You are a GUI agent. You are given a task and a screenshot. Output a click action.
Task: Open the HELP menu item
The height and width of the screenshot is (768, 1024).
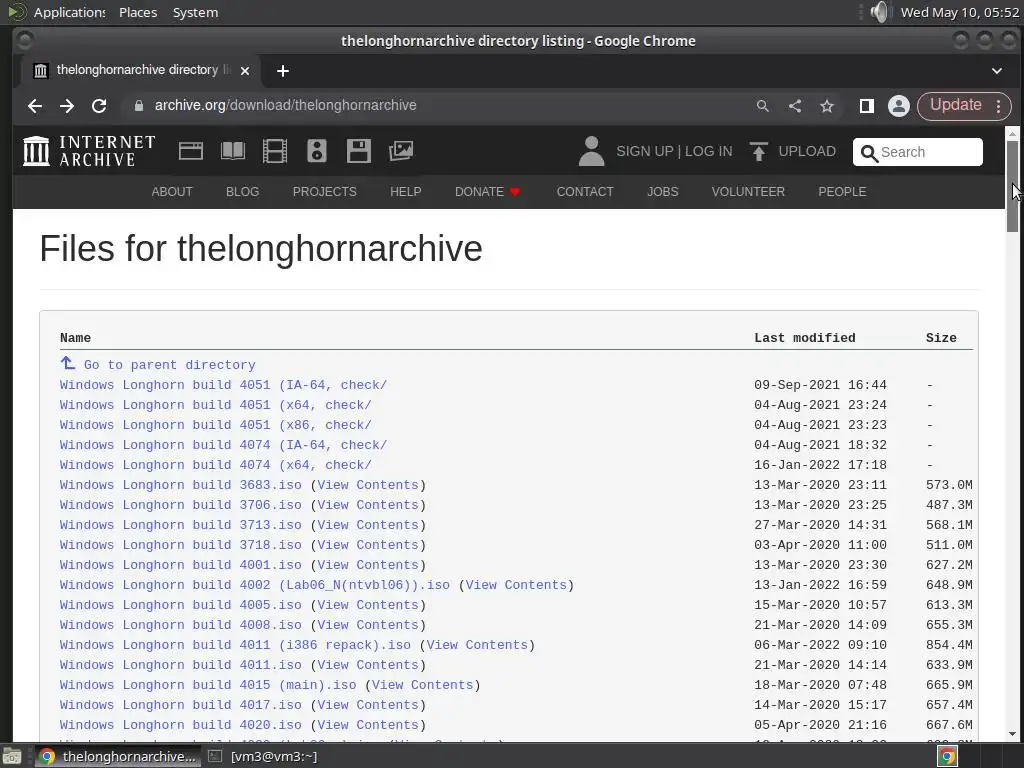406,192
